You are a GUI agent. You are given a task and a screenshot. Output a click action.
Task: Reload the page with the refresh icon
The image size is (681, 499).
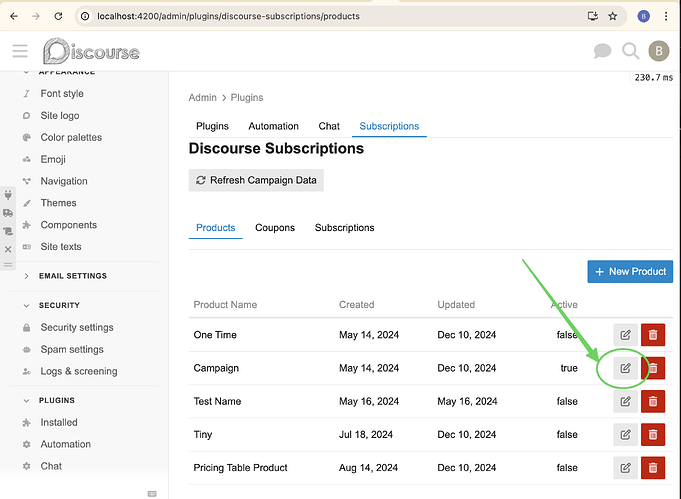click(58, 16)
